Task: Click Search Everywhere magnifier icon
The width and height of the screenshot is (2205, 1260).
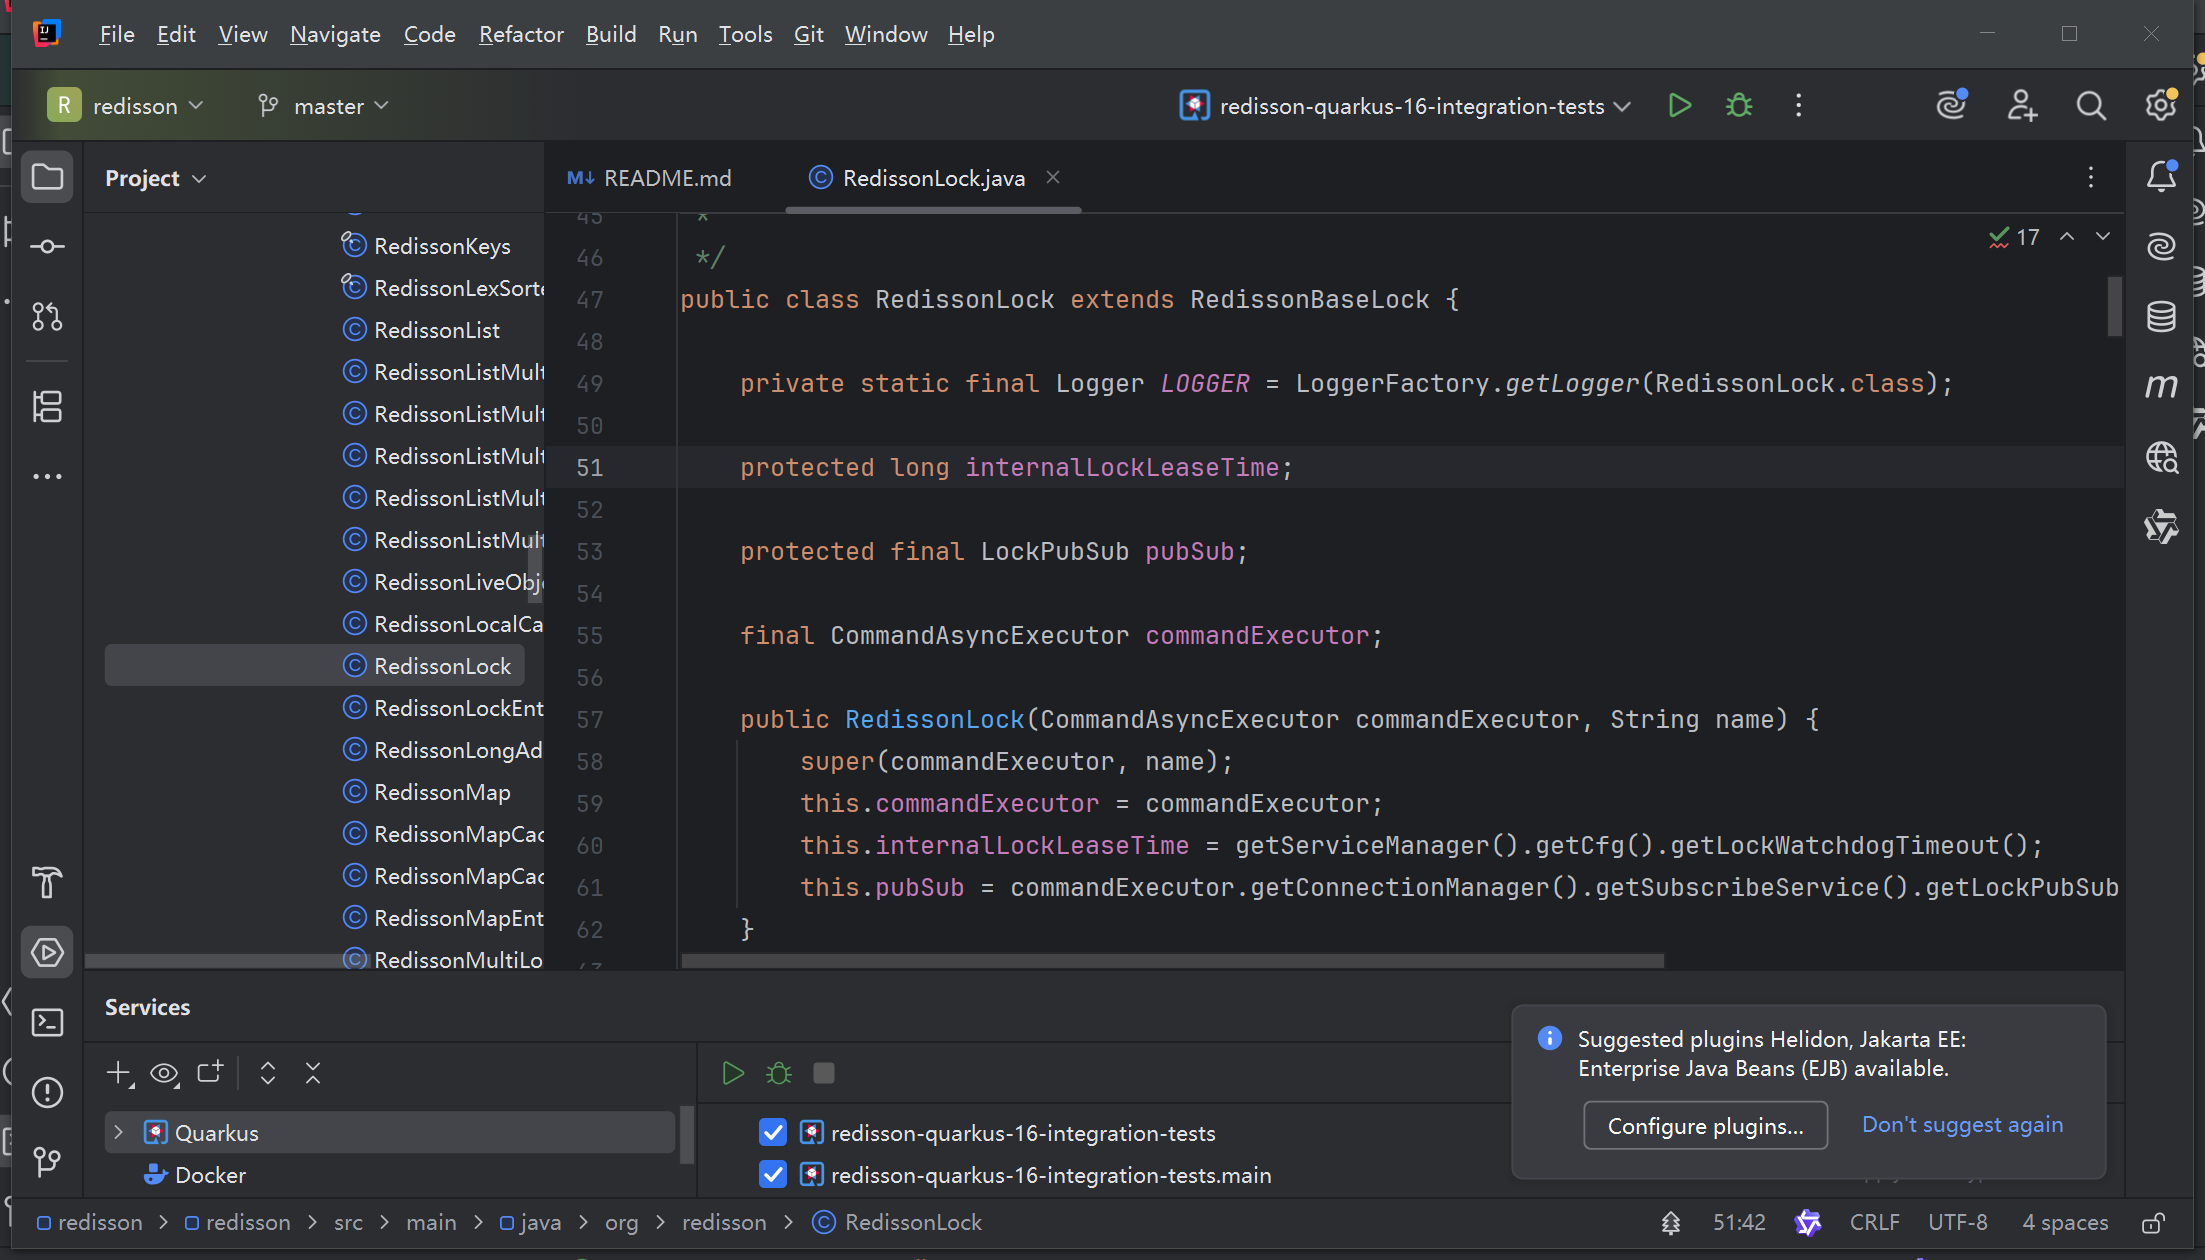Action: [x=2090, y=106]
